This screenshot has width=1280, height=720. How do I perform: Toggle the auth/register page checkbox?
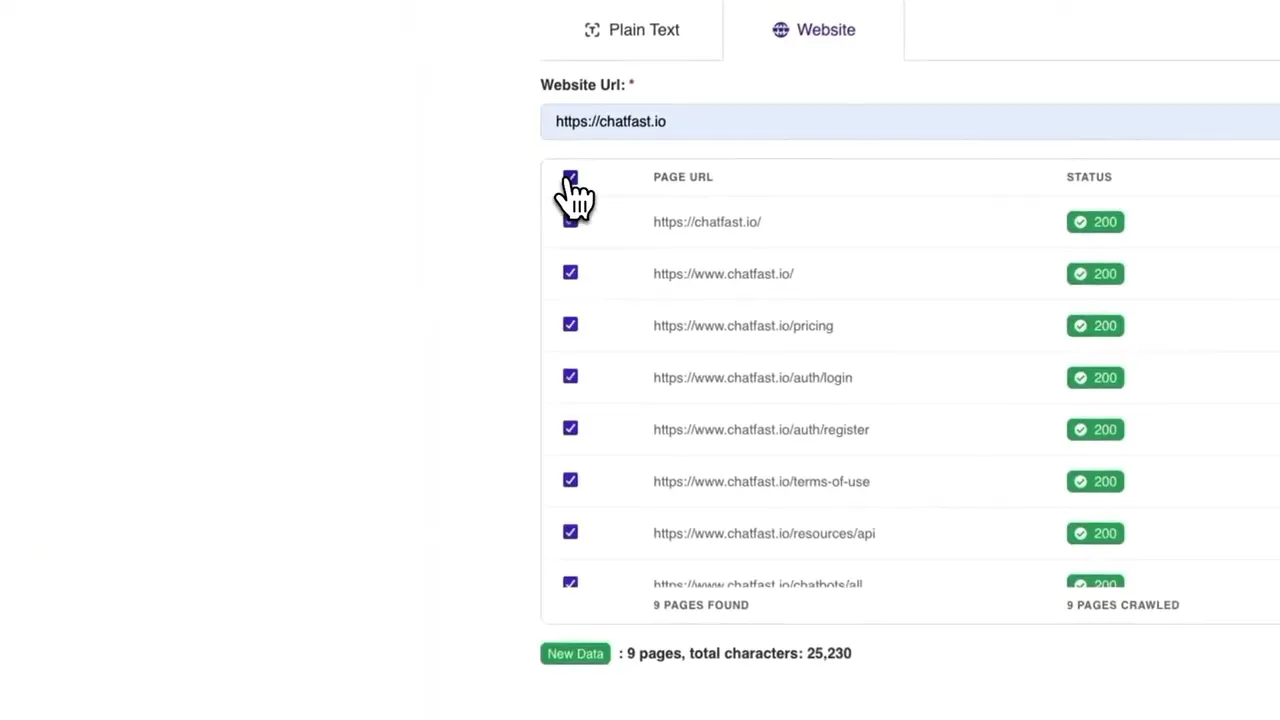[570, 429]
